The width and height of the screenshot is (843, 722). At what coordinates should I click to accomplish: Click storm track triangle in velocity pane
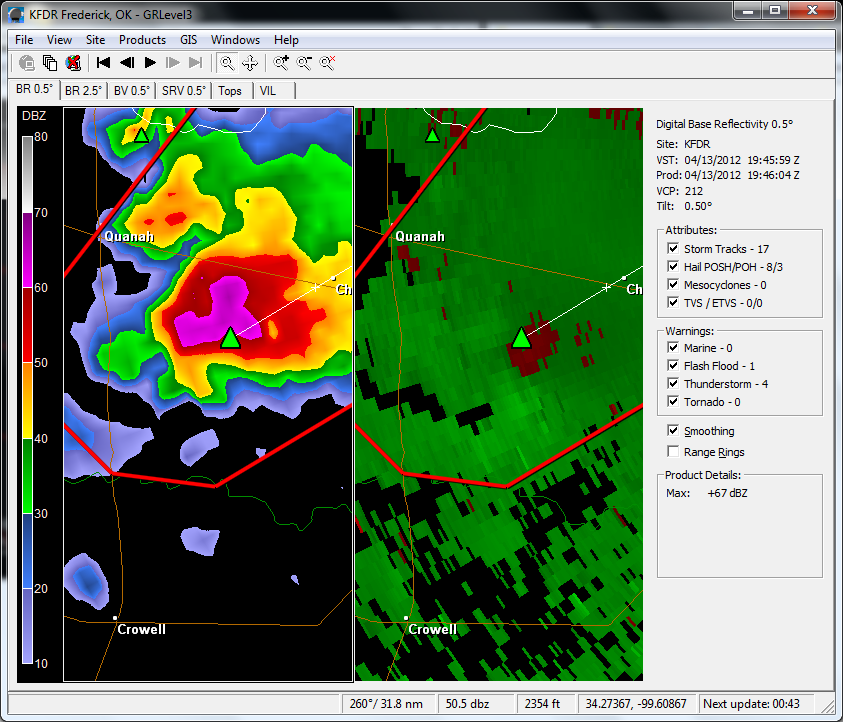pyautogui.click(x=521, y=338)
